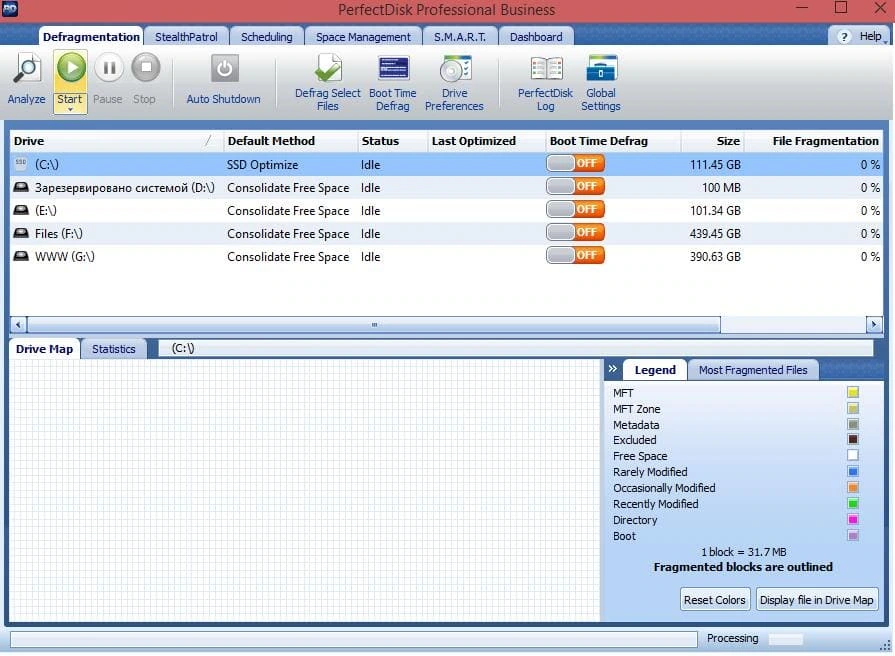Image resolution: width=895 pixels, height=656 pixels.
Task: Sort drives by the Drive column header
Action: point(116,141)
